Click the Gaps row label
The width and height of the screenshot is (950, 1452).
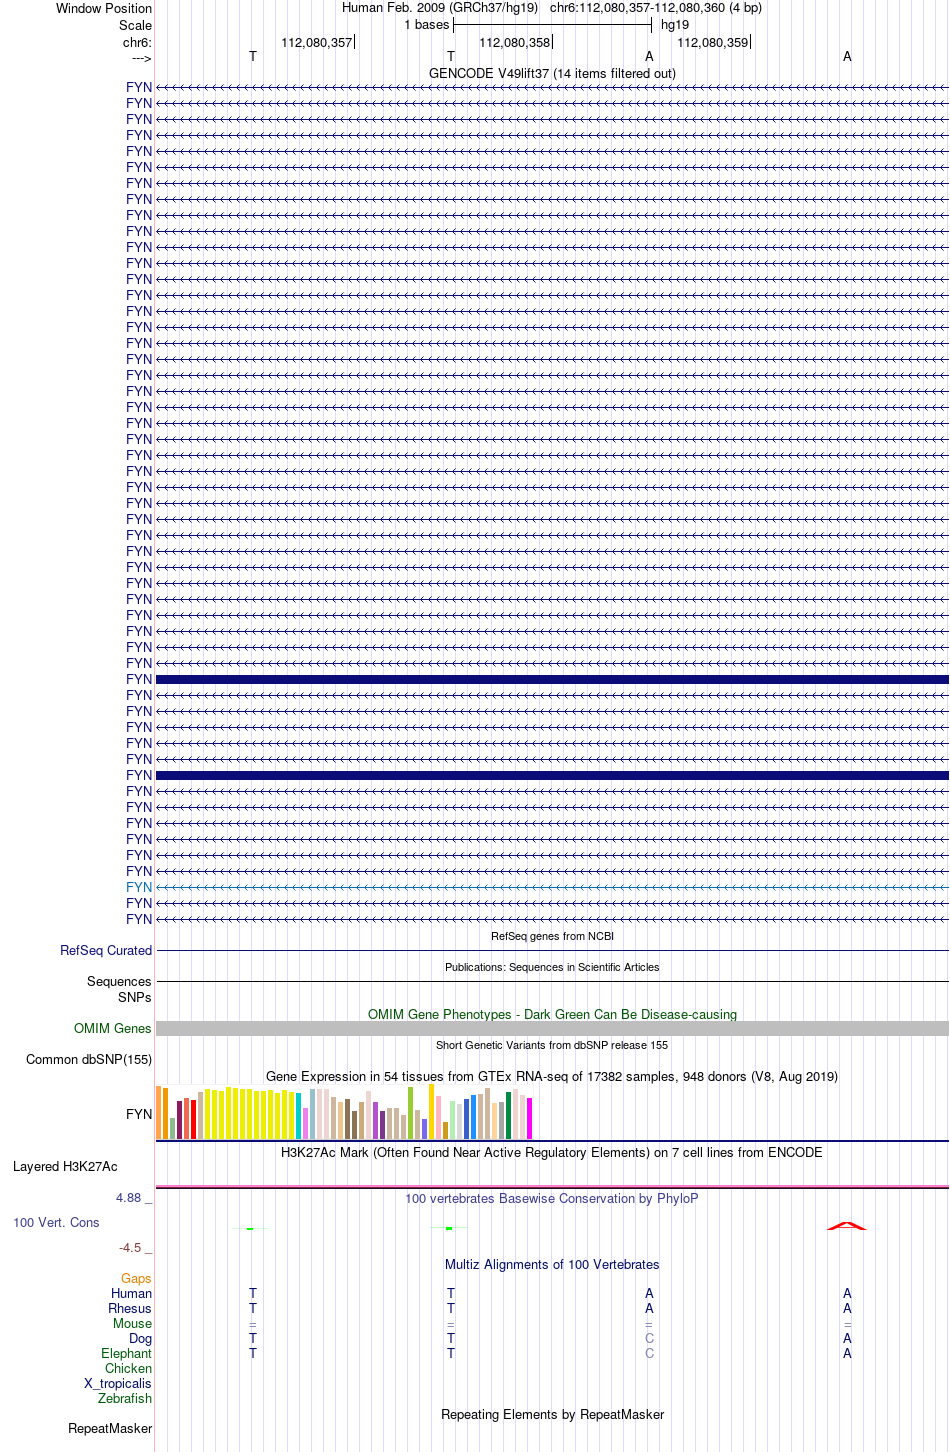[136, 1278]
